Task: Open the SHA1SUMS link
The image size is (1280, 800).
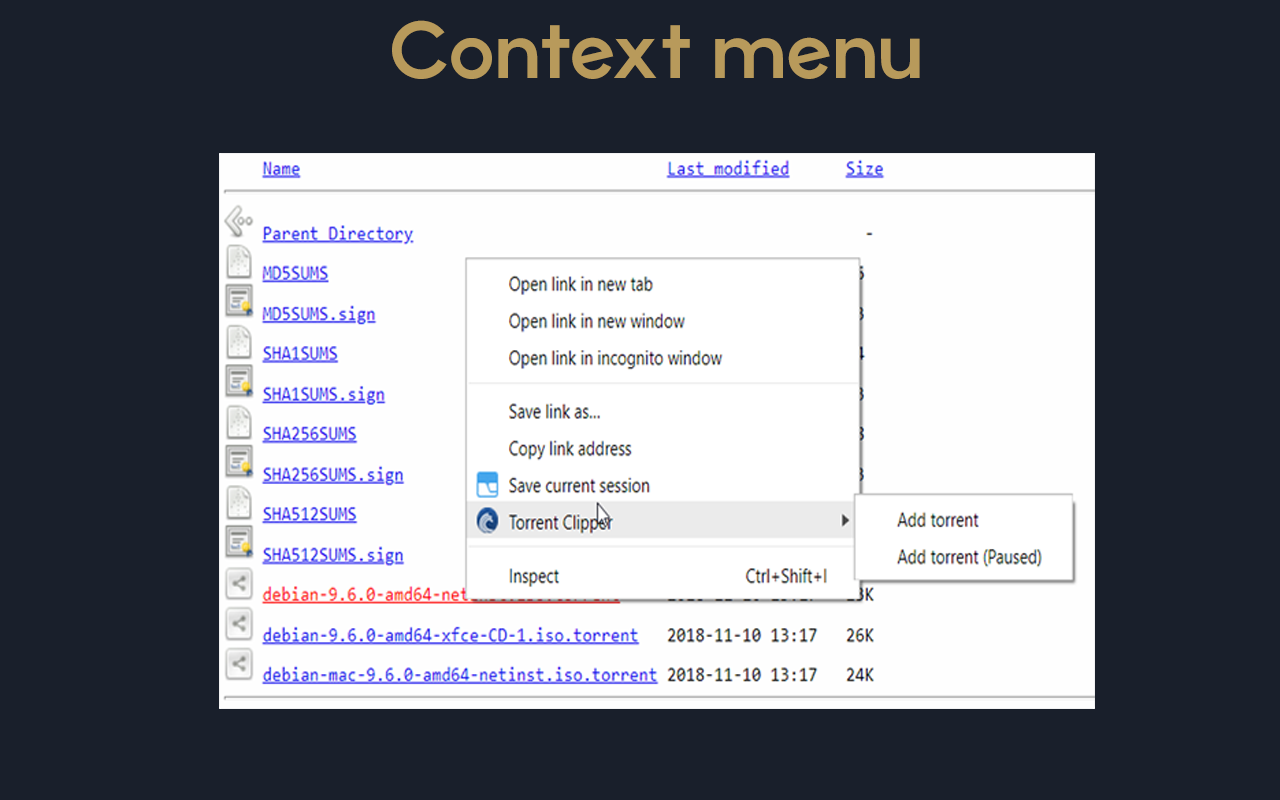Action: point(300,354)
